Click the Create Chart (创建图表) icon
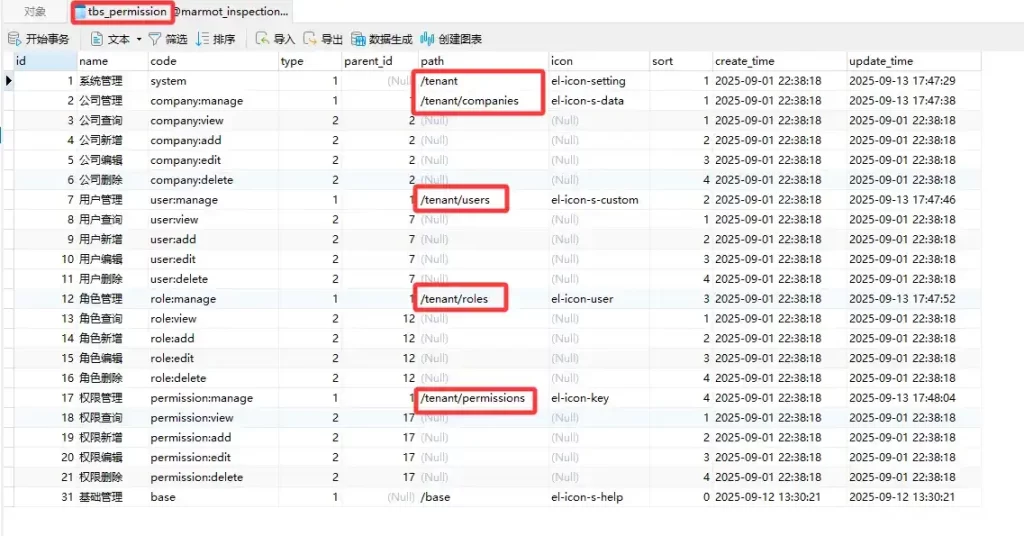The width and height of the screenshot is (1024, 536). tap(428, 39)
